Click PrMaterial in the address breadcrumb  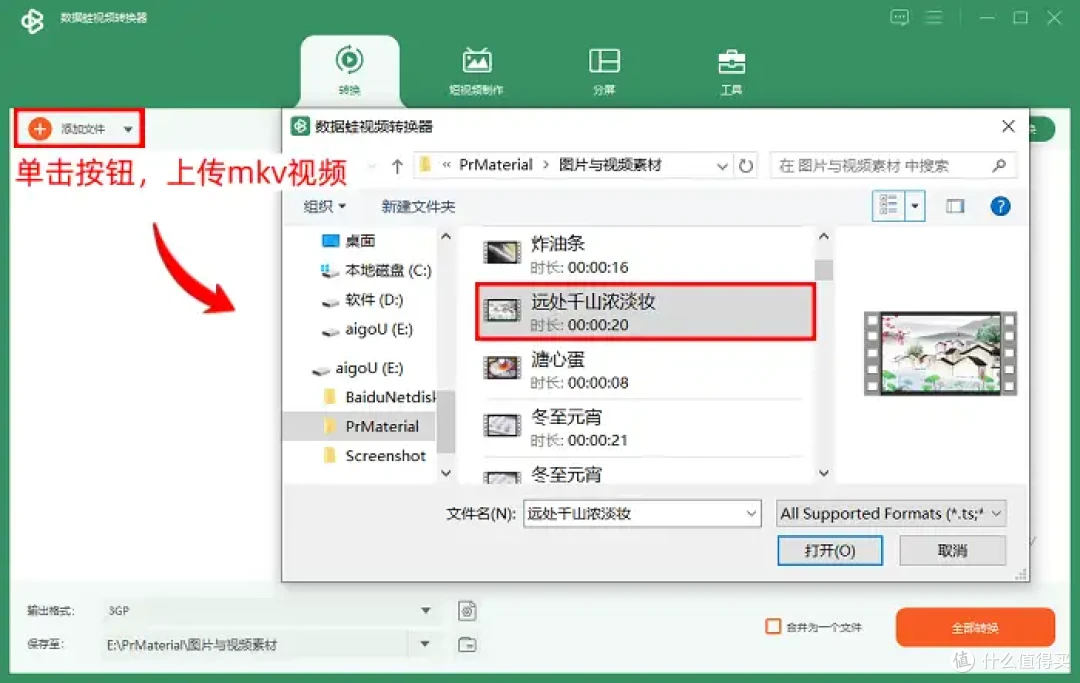click(496, 165)
